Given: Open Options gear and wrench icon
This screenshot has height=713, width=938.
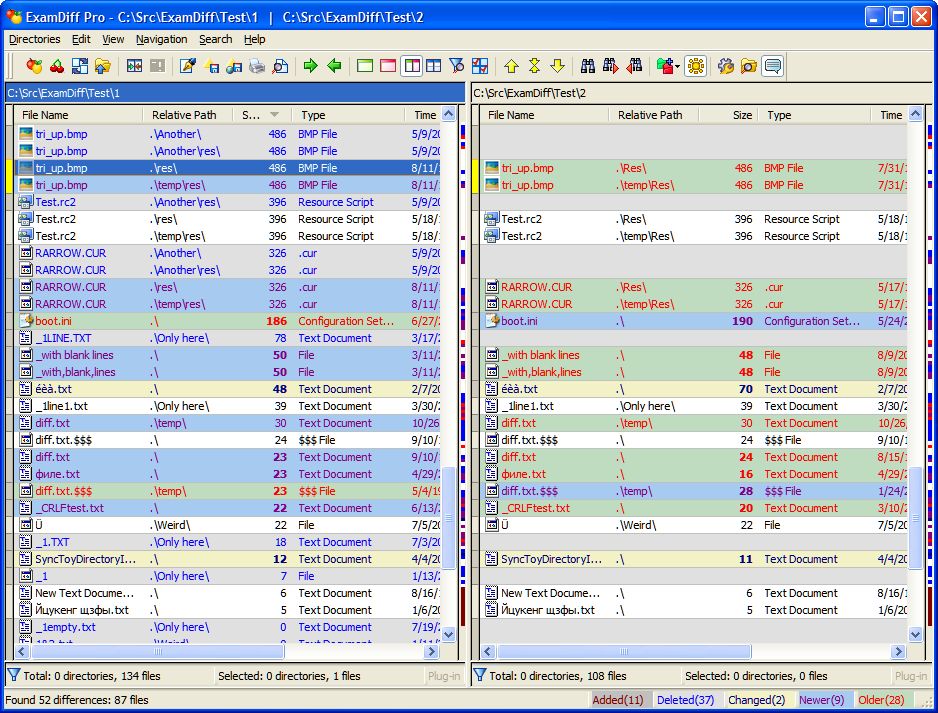Looking at the screenshot, I should pos(726,66).
